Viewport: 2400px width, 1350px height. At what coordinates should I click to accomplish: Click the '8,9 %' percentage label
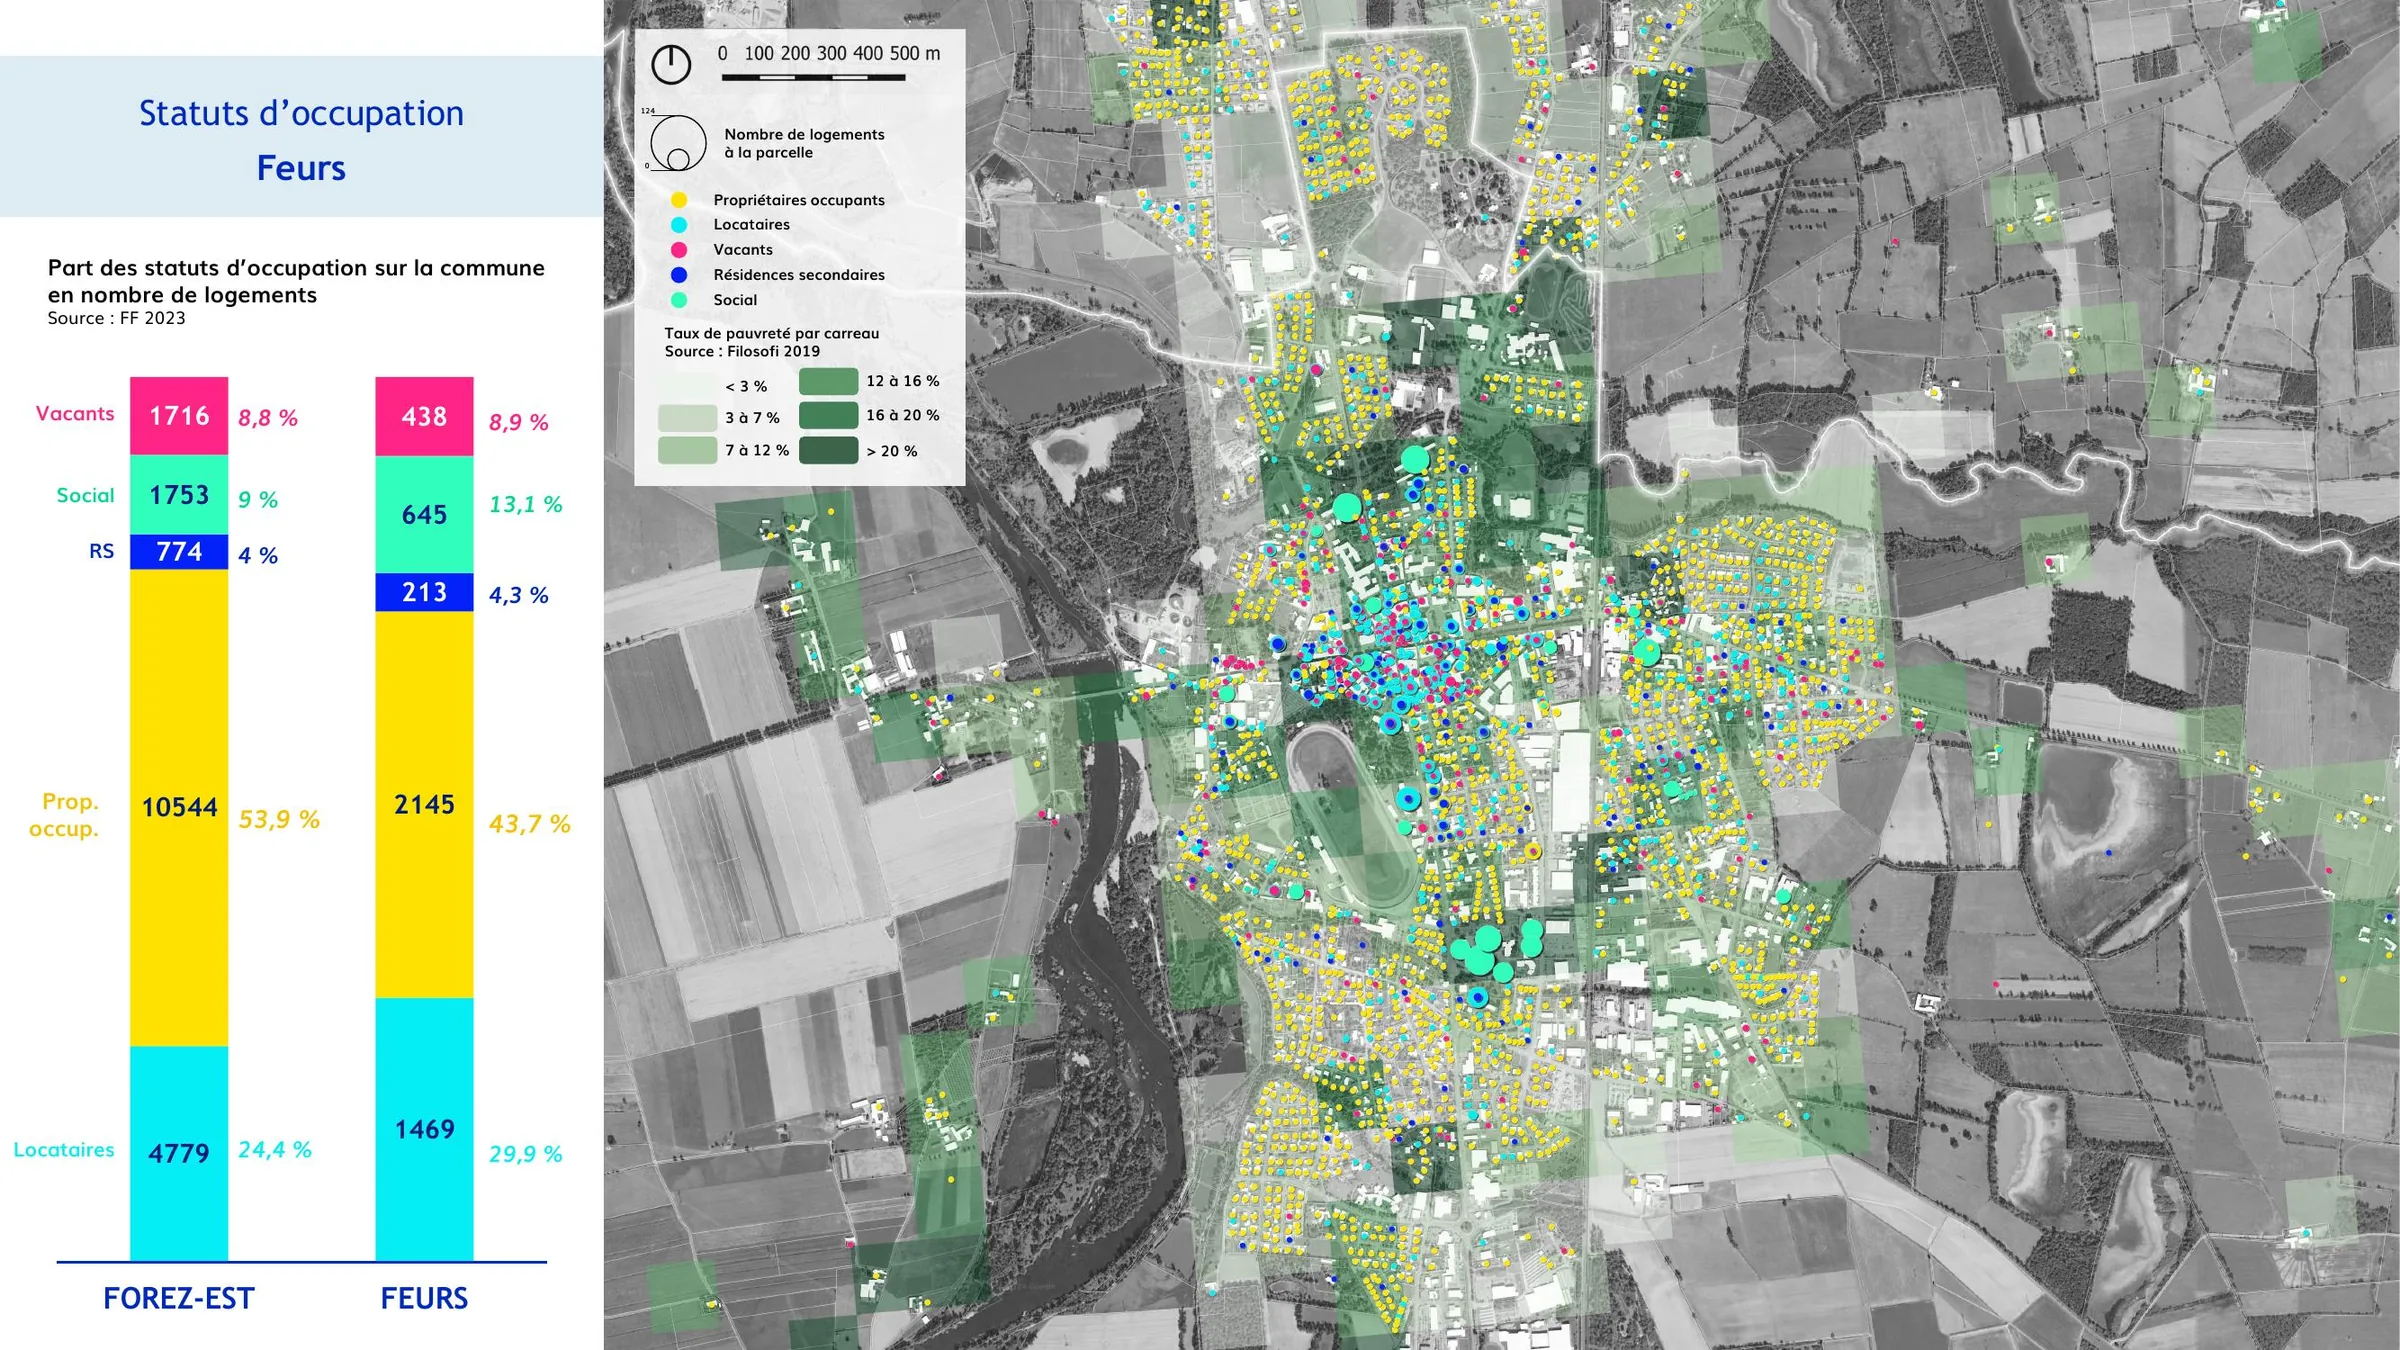pos(519,422)
